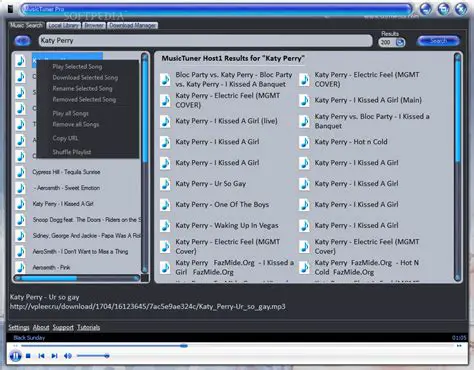Click the playlist note icon for Aerosmith - Pink
Screen dimensions: 474x370
(x=21, y=268)
